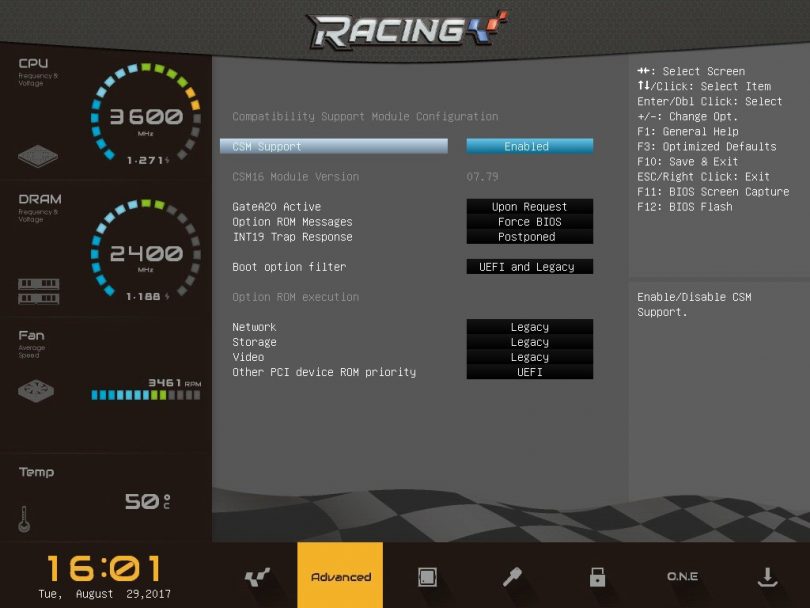810x608 pixels.
Task: Open the checkered flag Main menu icon
Action: (x=257, y=577)
